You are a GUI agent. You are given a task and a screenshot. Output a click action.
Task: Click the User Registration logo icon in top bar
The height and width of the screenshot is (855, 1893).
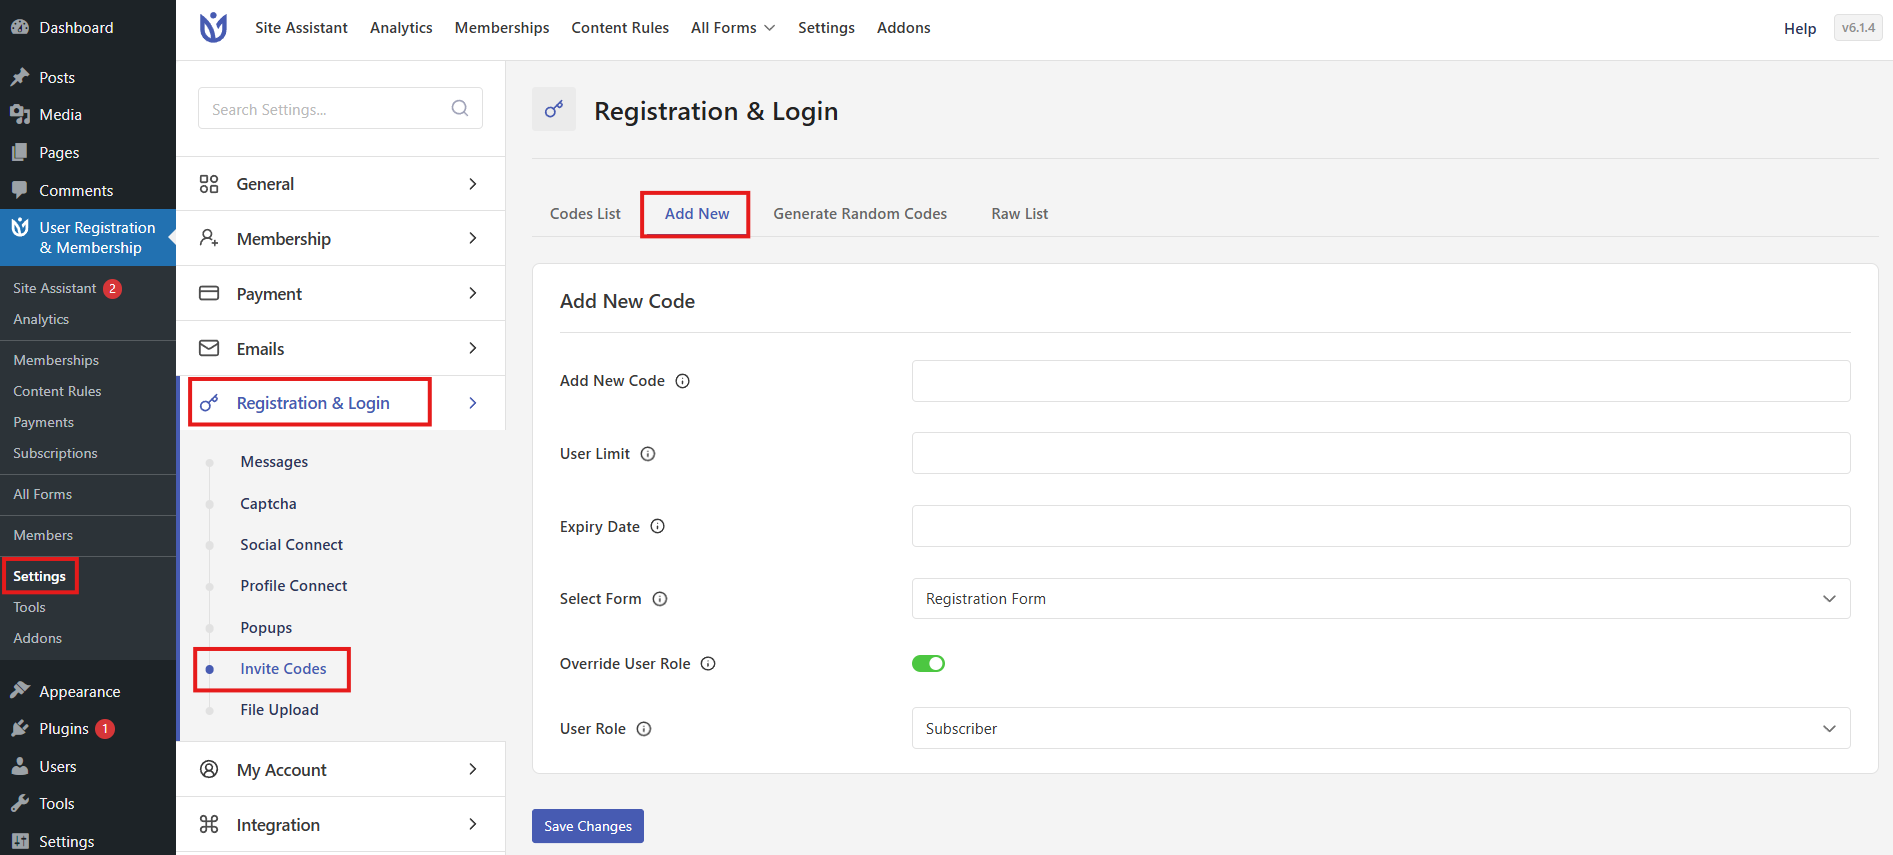[213, 28]
